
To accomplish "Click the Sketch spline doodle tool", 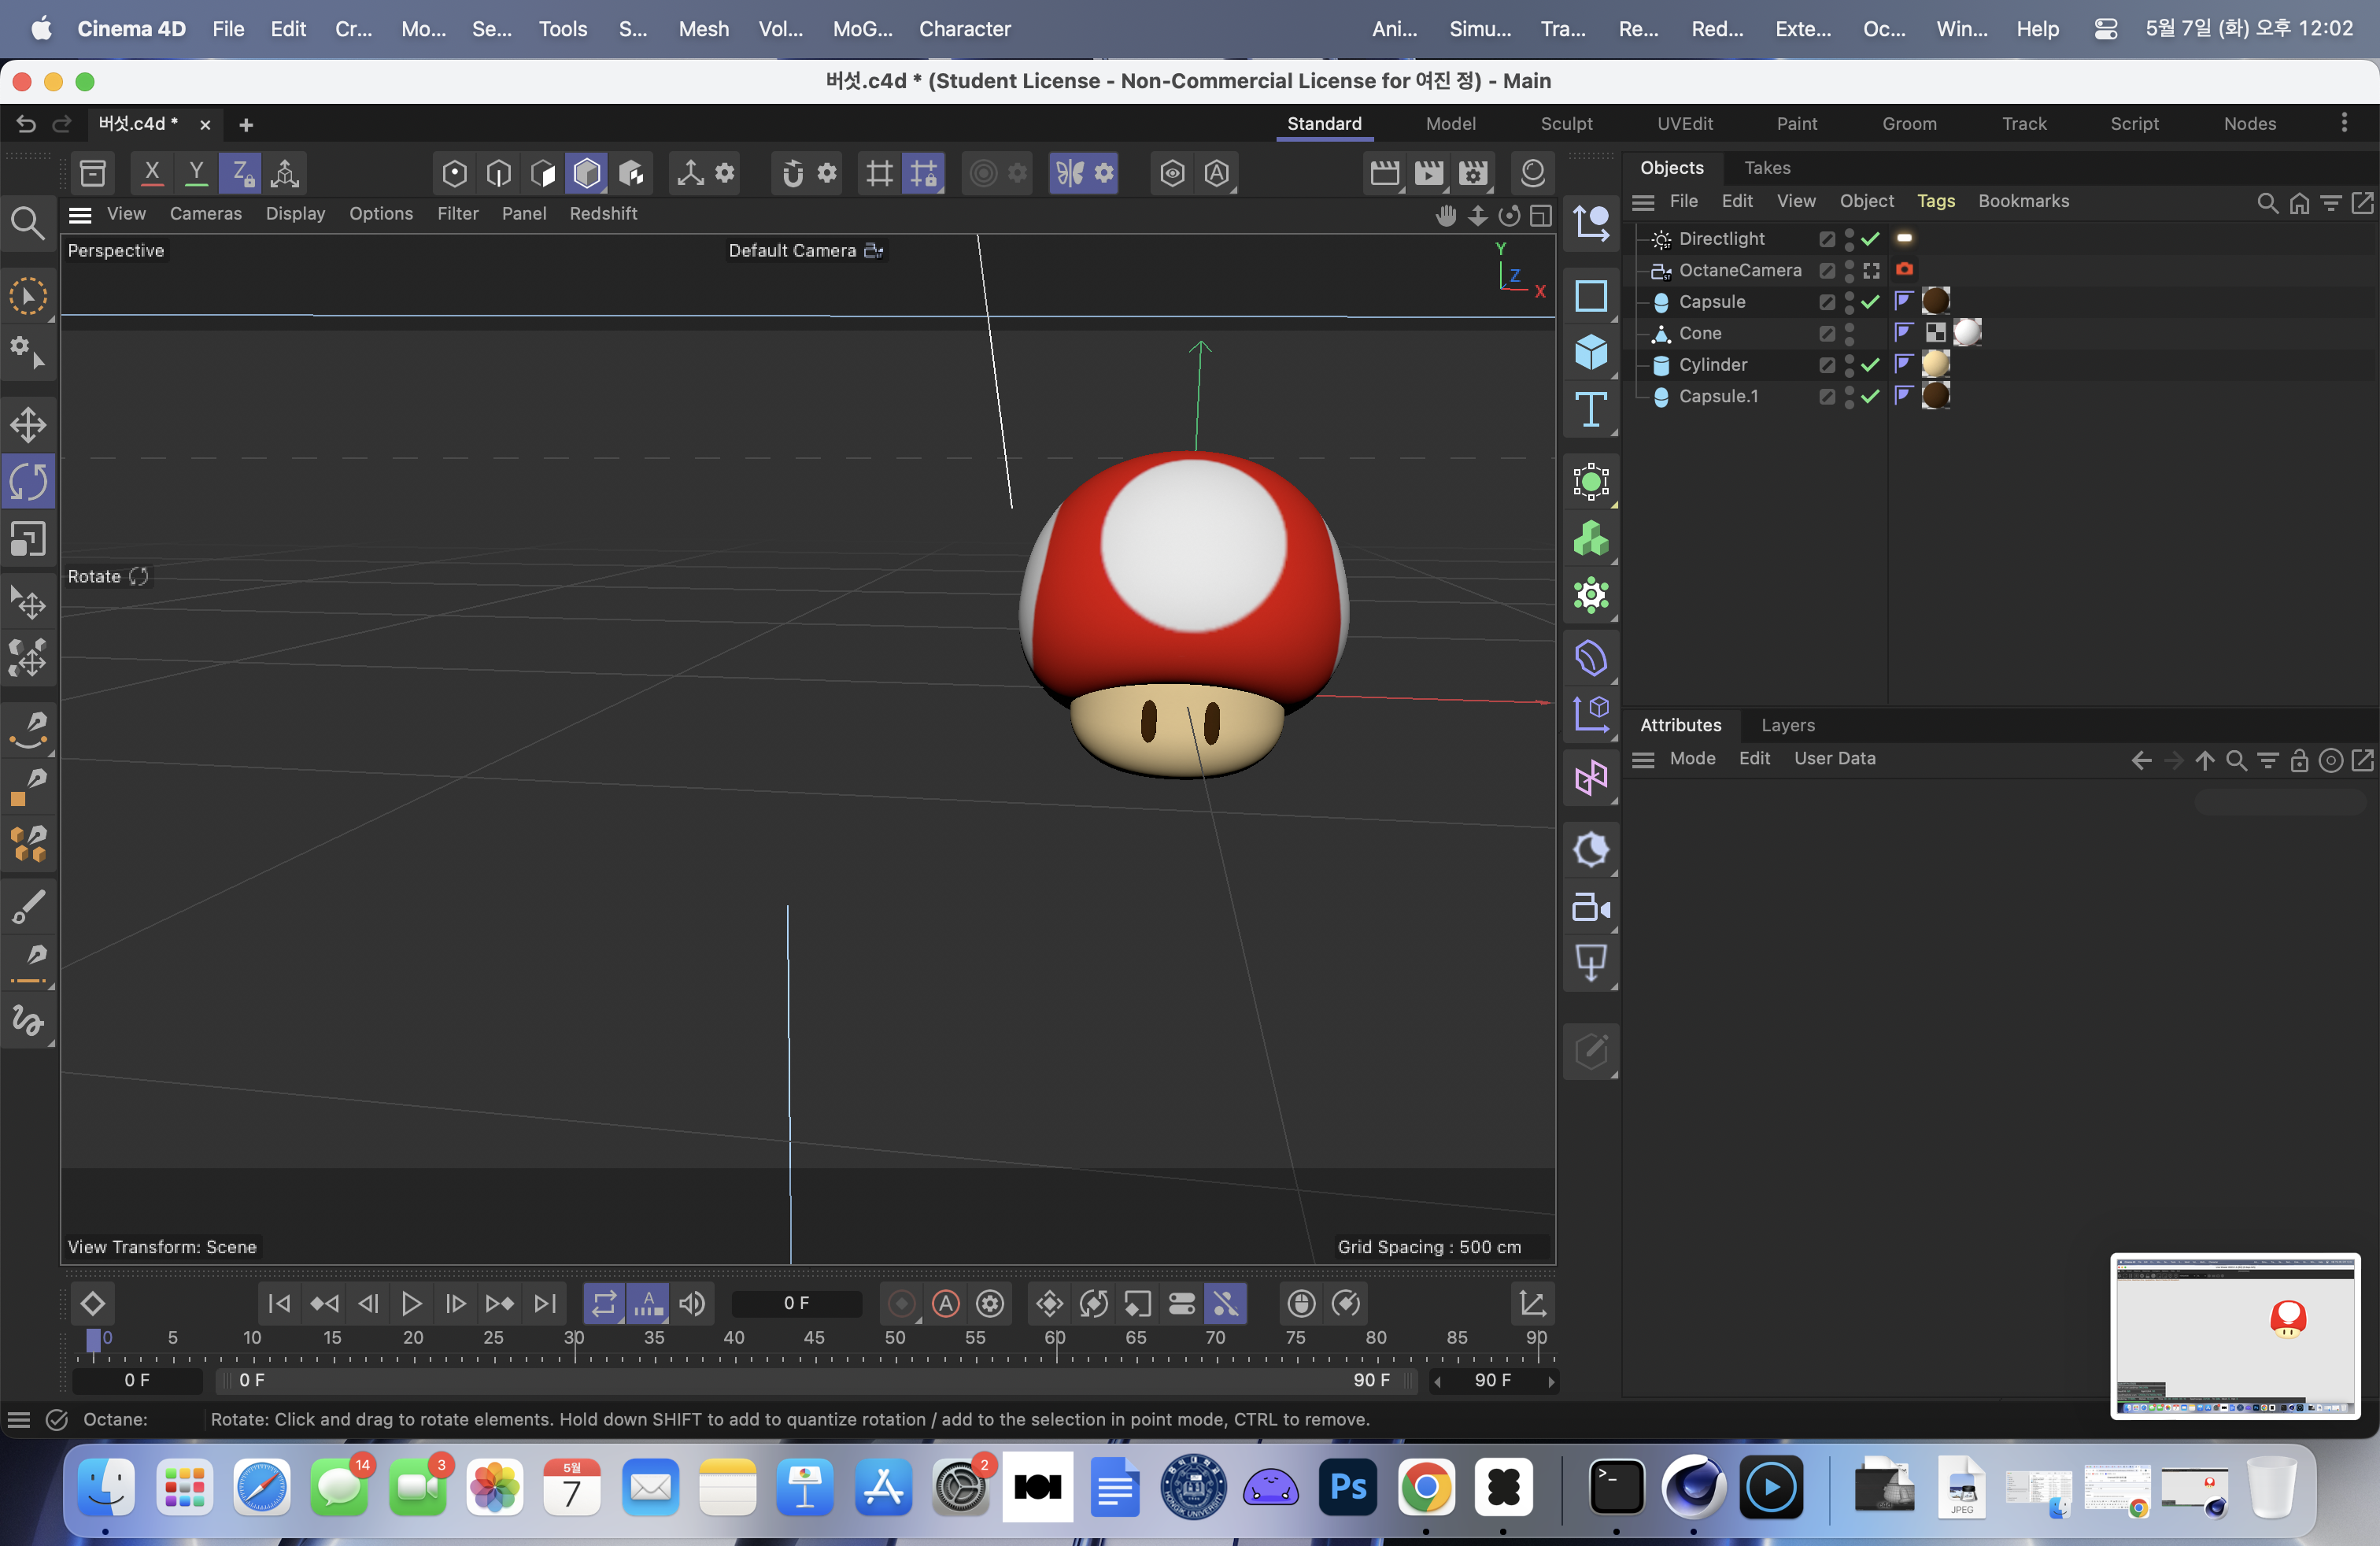I will (x=28, y=1020).
